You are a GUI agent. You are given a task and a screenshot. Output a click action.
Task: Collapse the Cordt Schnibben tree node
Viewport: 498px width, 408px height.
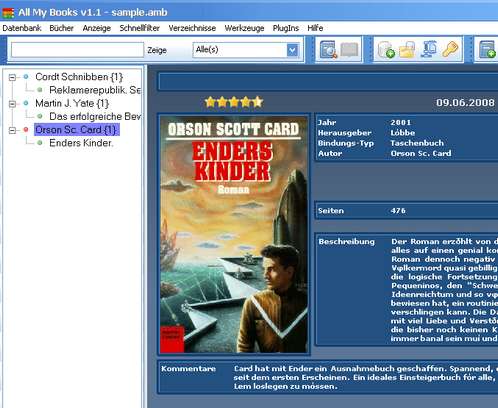[12, 77]
